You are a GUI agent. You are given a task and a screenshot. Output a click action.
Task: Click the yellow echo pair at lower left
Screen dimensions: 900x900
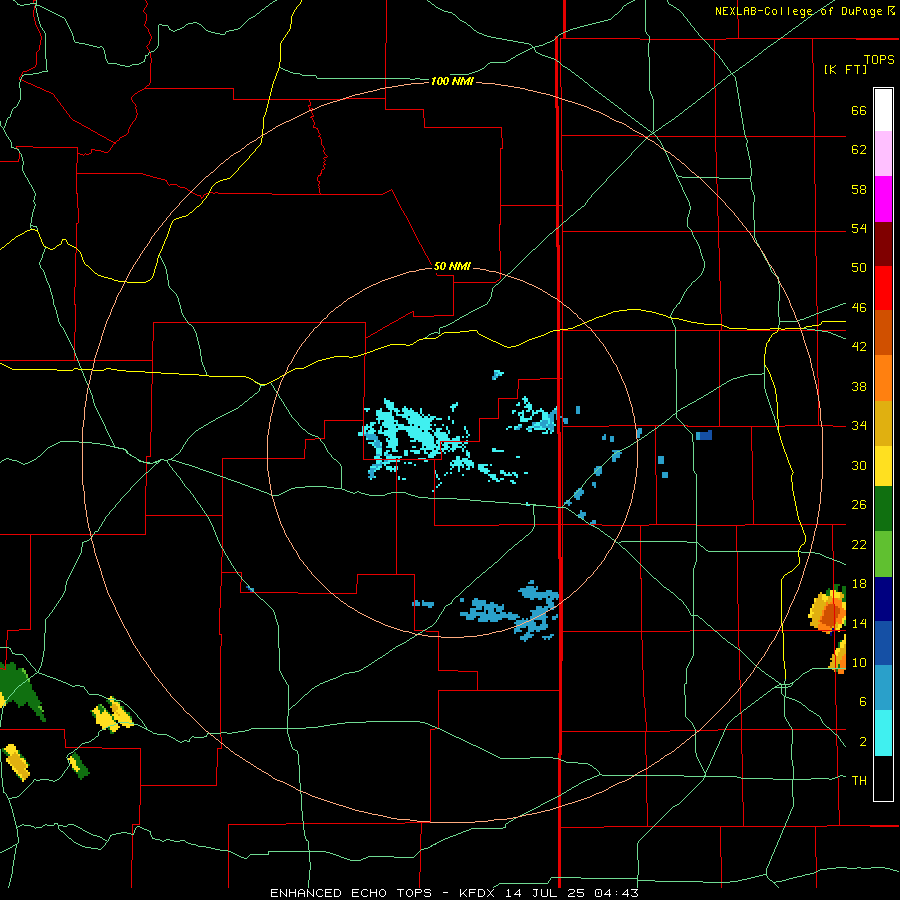point(112,715)
